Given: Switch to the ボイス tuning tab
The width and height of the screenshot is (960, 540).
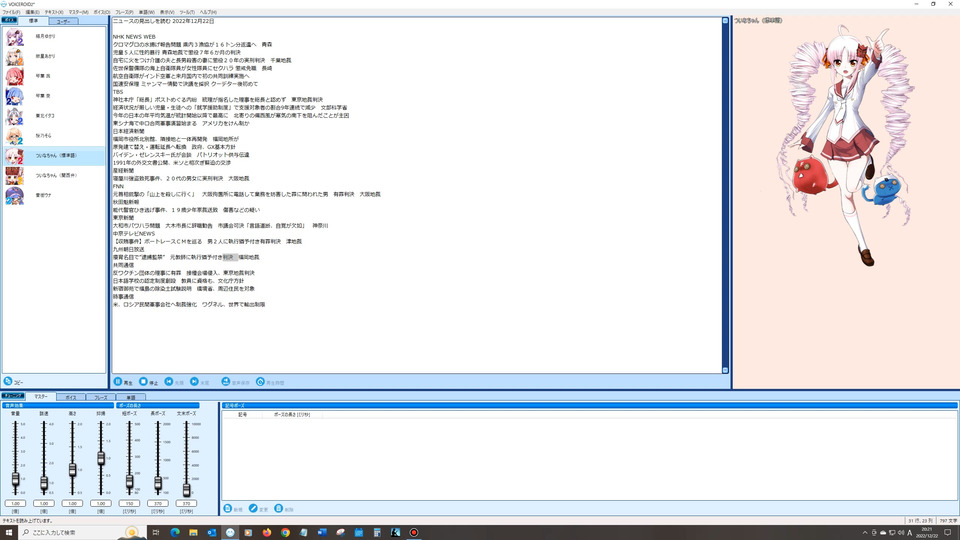Looking at the screenshot, I should 70,397.
